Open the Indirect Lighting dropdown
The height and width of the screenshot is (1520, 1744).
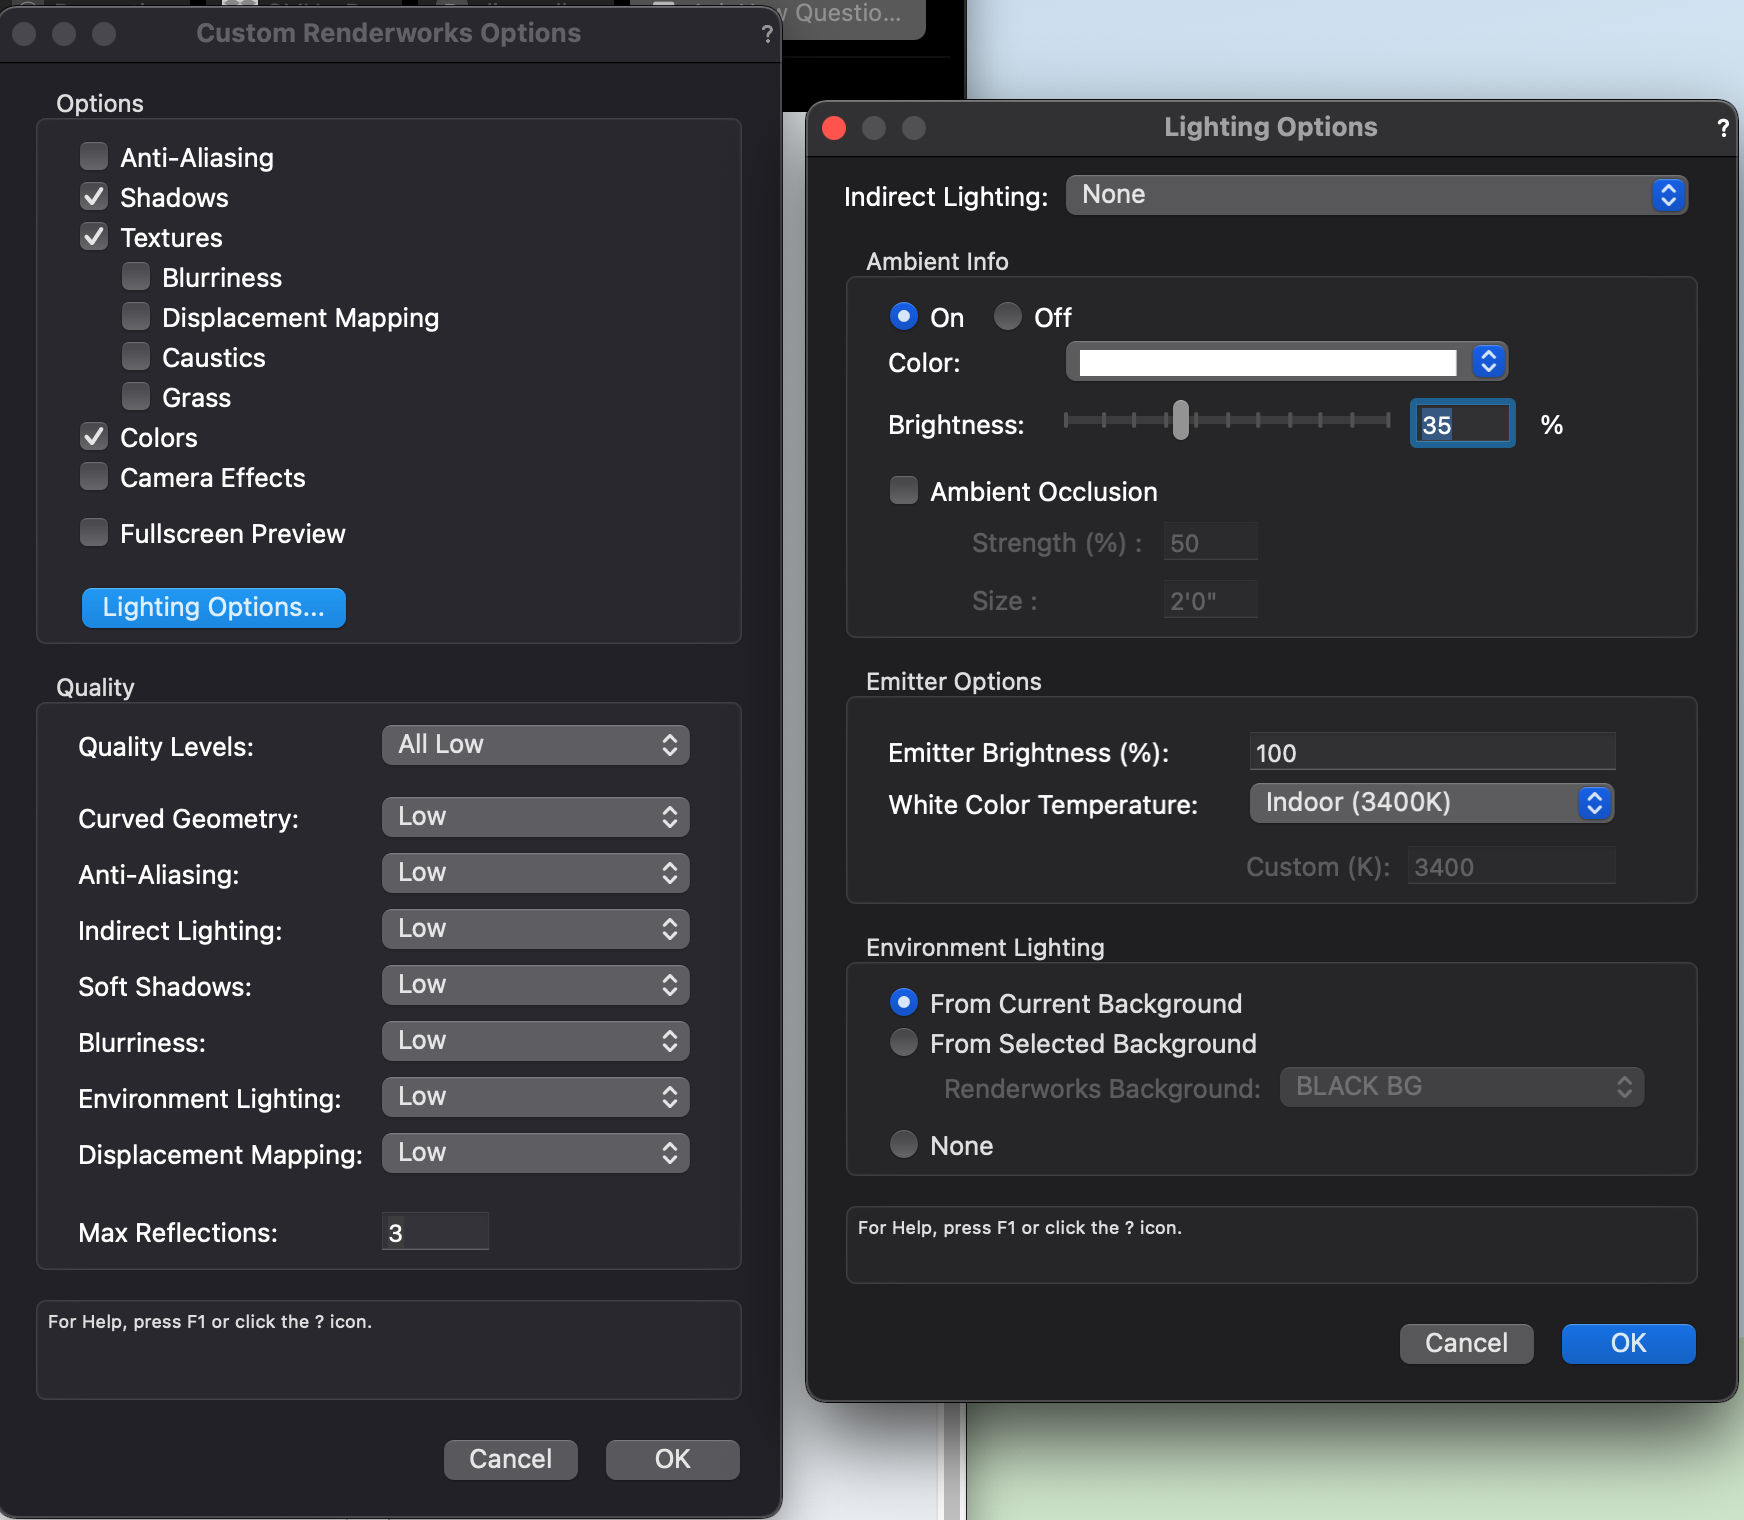click(1375, 194)
